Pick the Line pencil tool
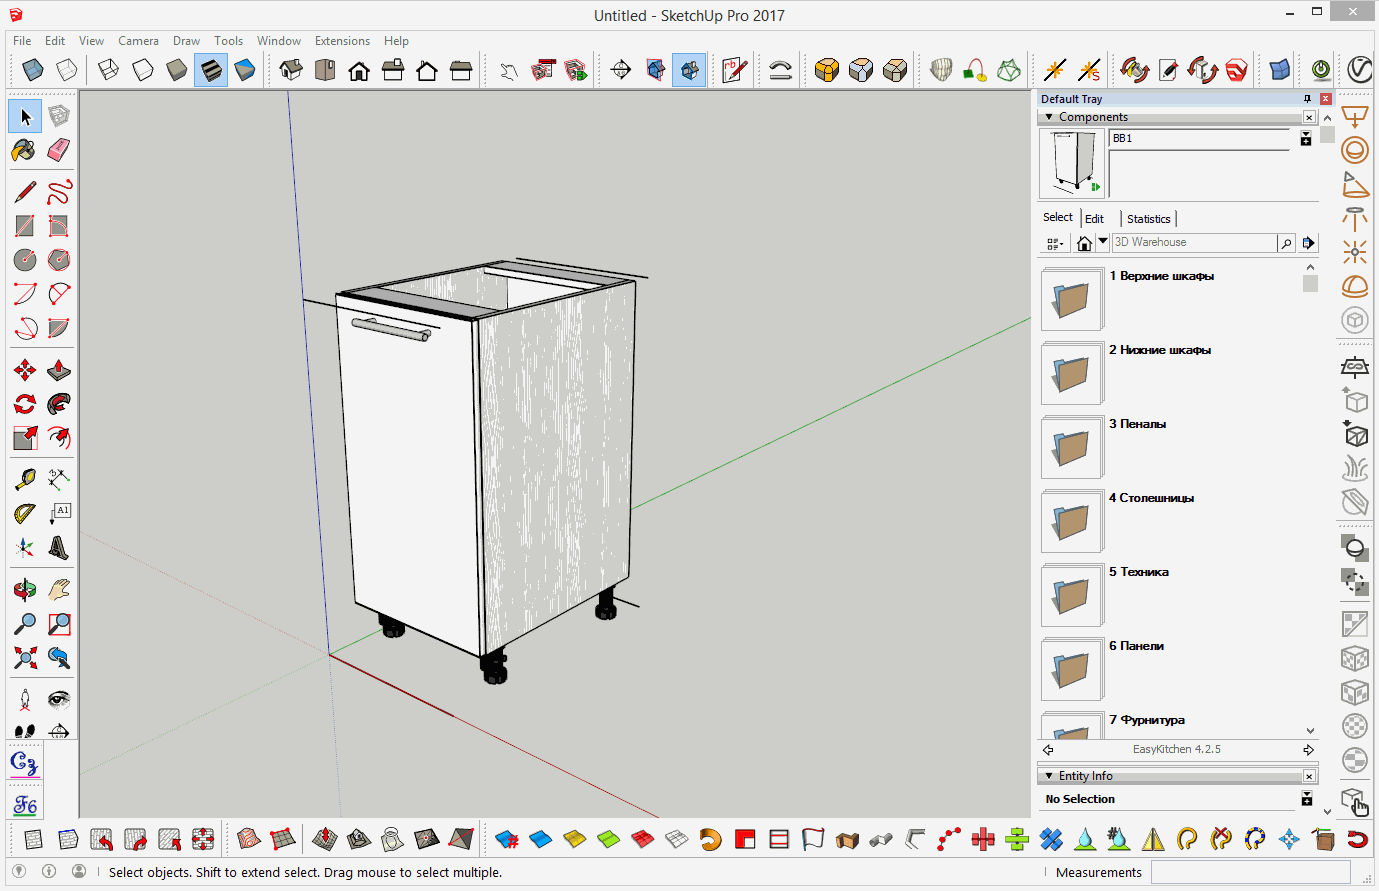Viewport: 1379px width, 891px height. (25, 192)
